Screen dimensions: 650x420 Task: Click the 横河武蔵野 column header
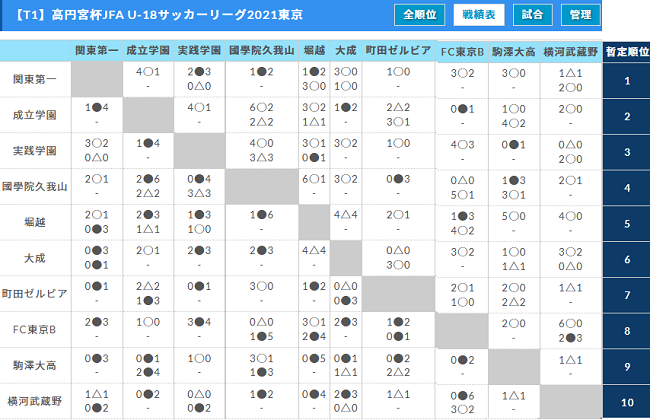pos(570,52)
